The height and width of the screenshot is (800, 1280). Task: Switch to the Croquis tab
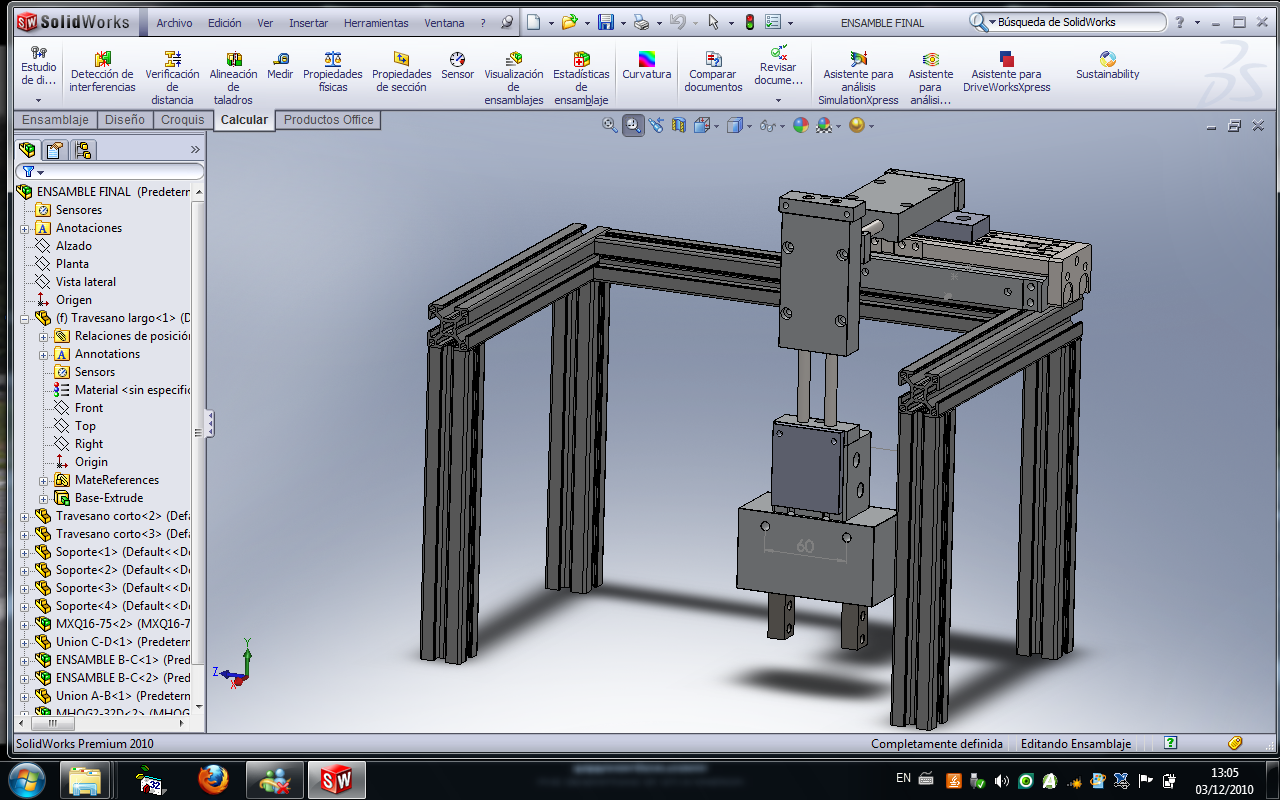click(x=183, y=120)
